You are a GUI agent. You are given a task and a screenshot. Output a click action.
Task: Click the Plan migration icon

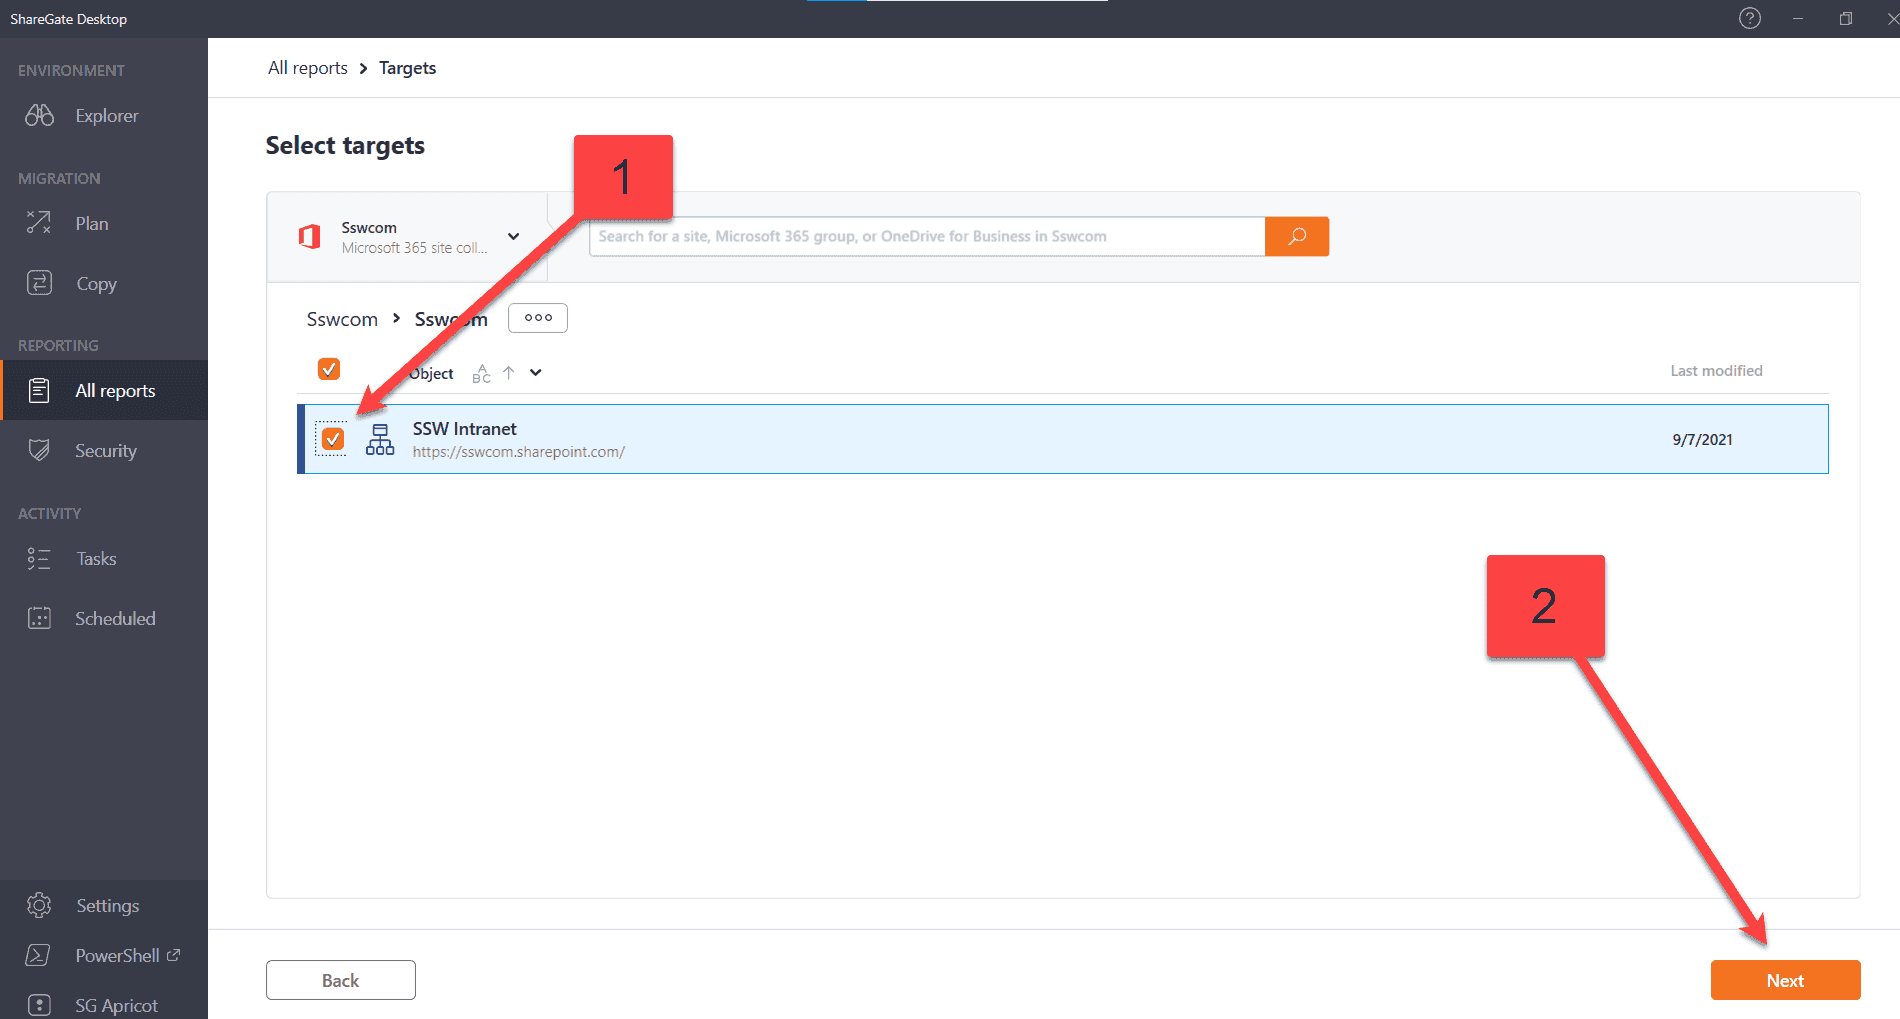tap(39, 223)
